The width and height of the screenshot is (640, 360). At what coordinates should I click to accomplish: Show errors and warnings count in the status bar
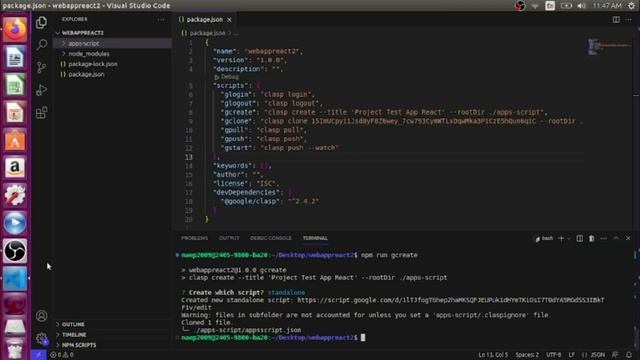tap(62, 355)
